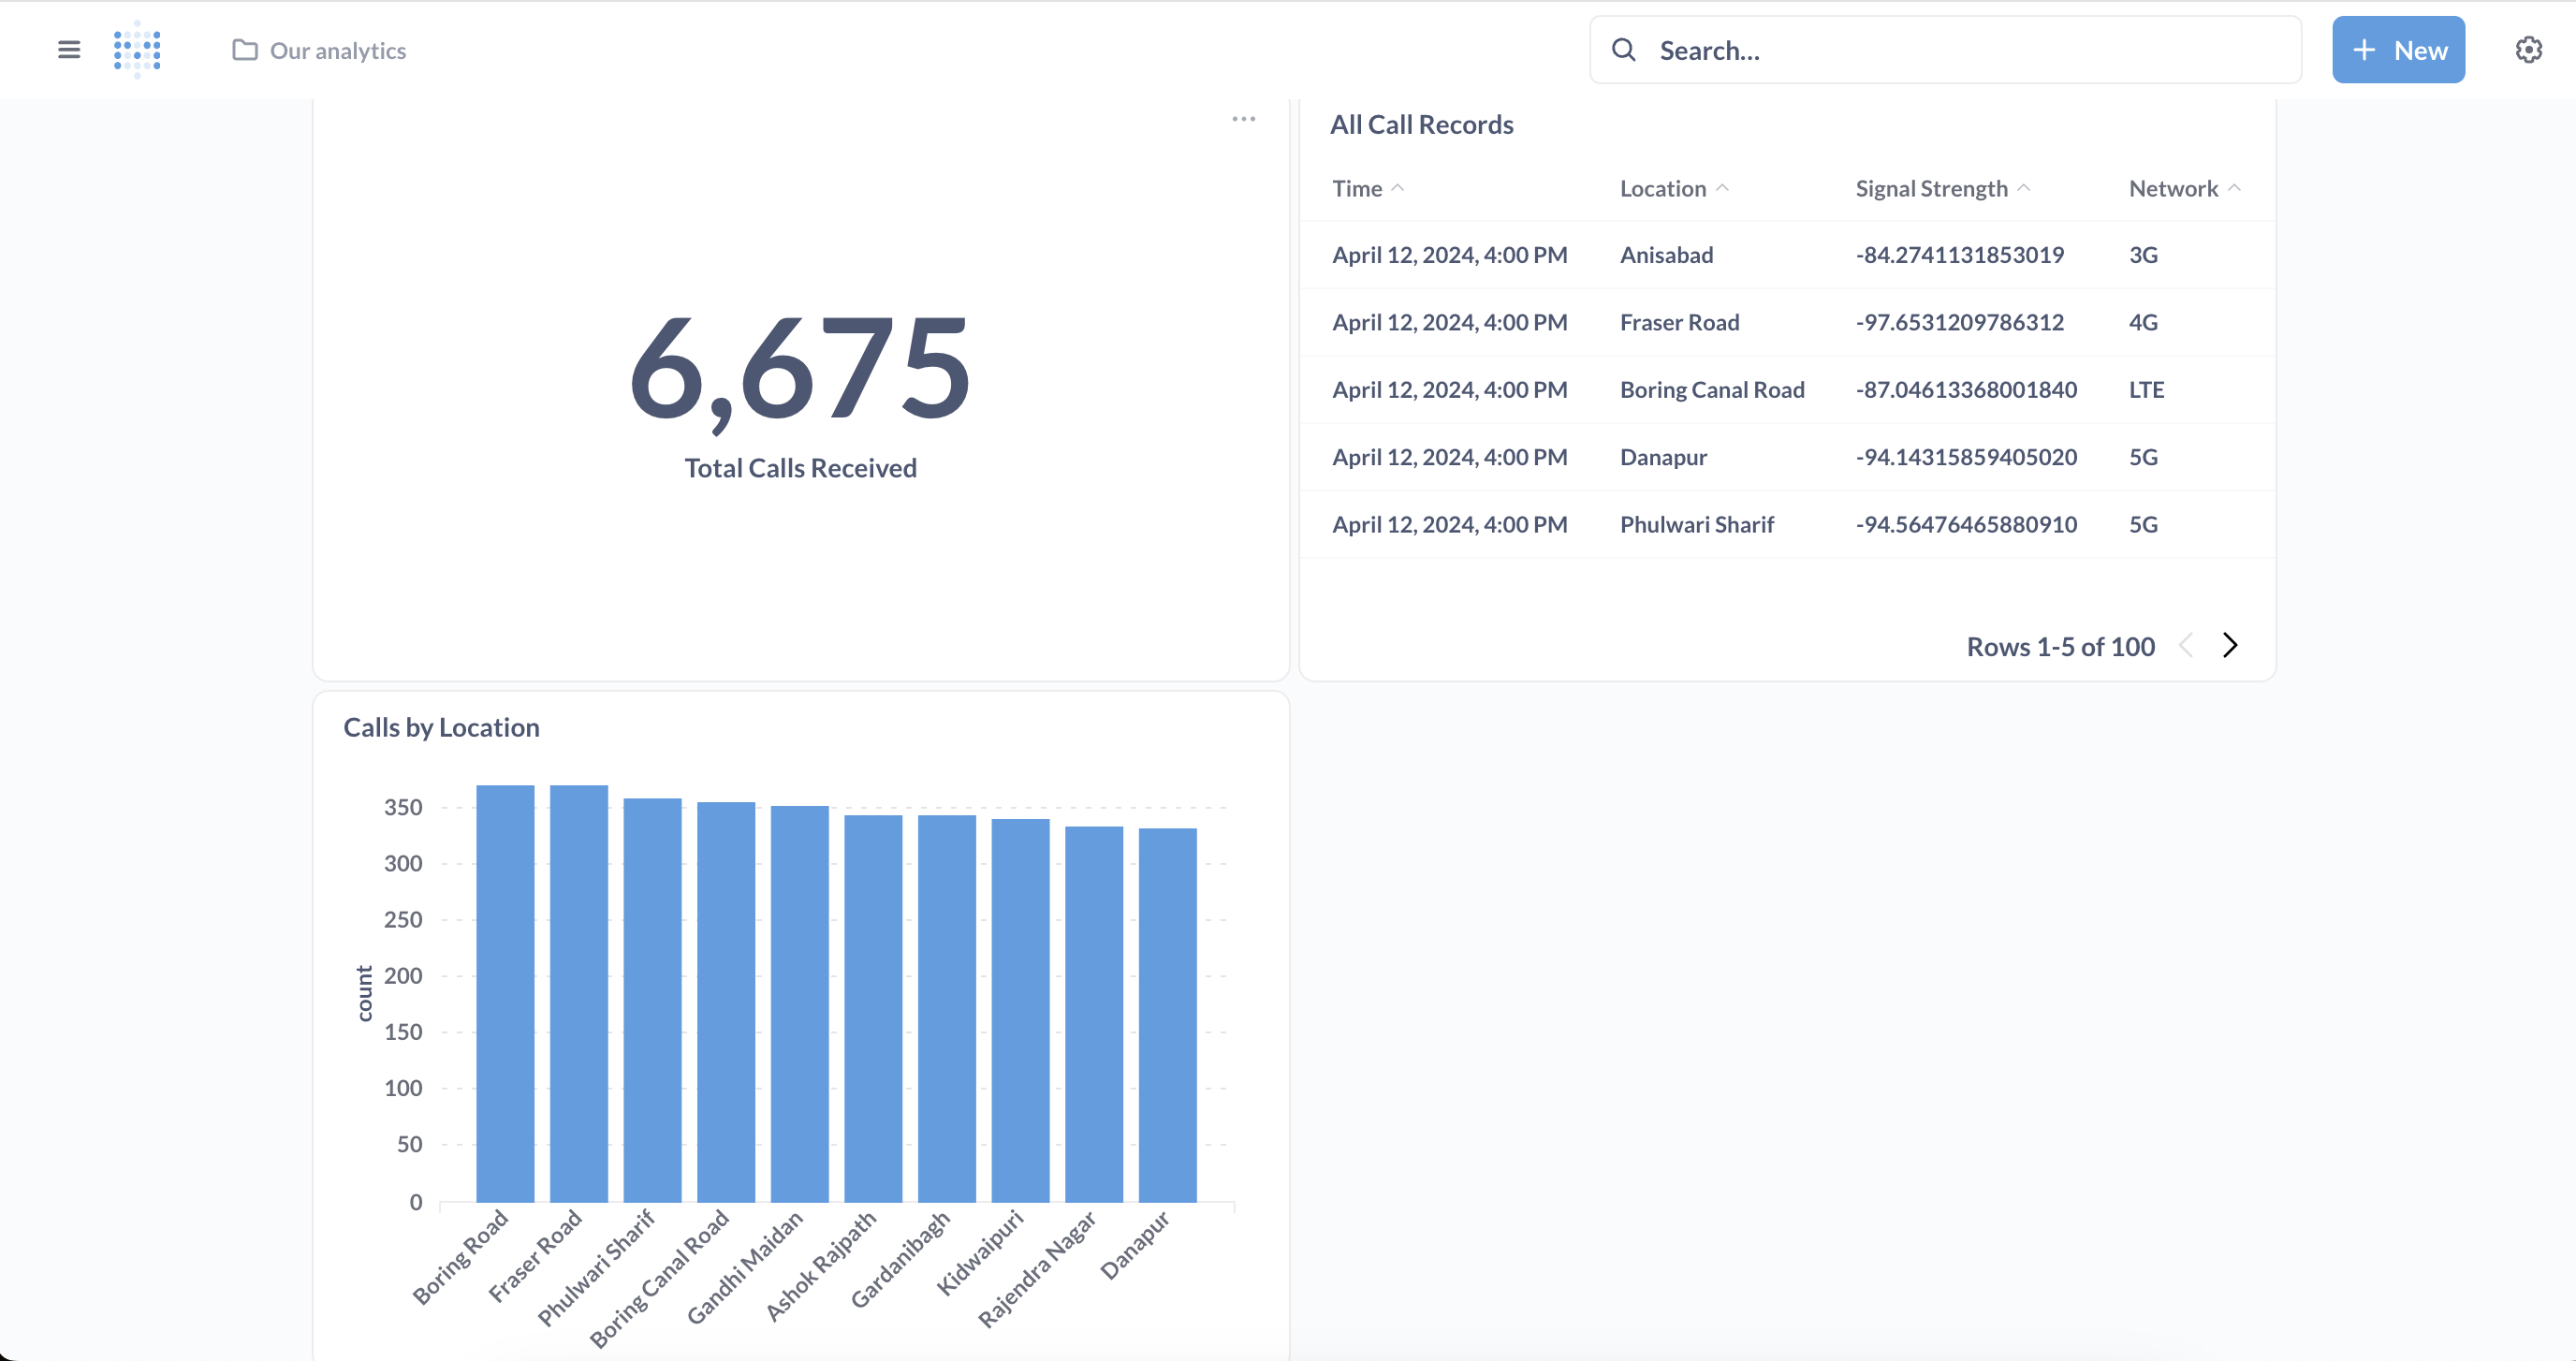Click the magnifier search icon
The height and width of the screenshot is (1361, 2576).
point(1623,50)
